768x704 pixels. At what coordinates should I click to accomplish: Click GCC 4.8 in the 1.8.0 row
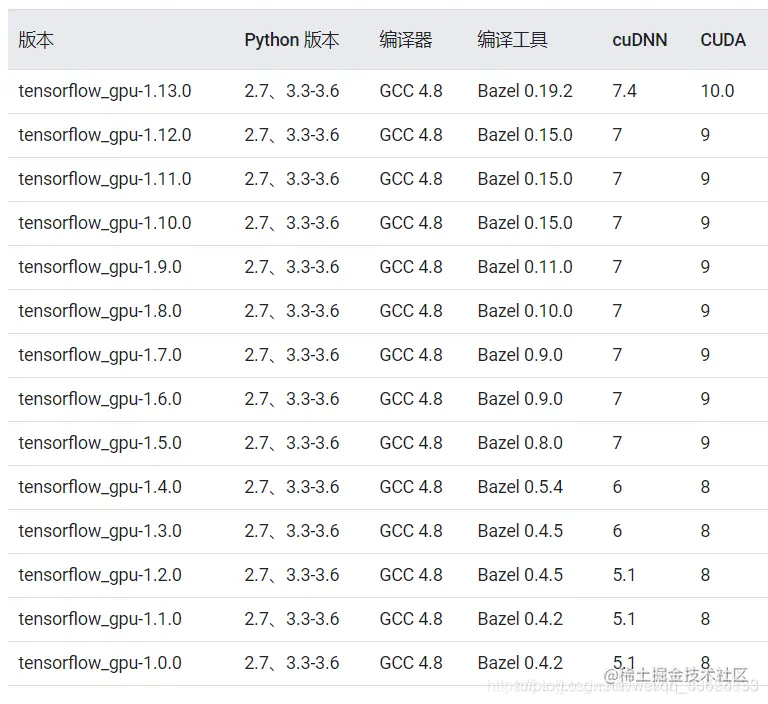pos(411,311)
